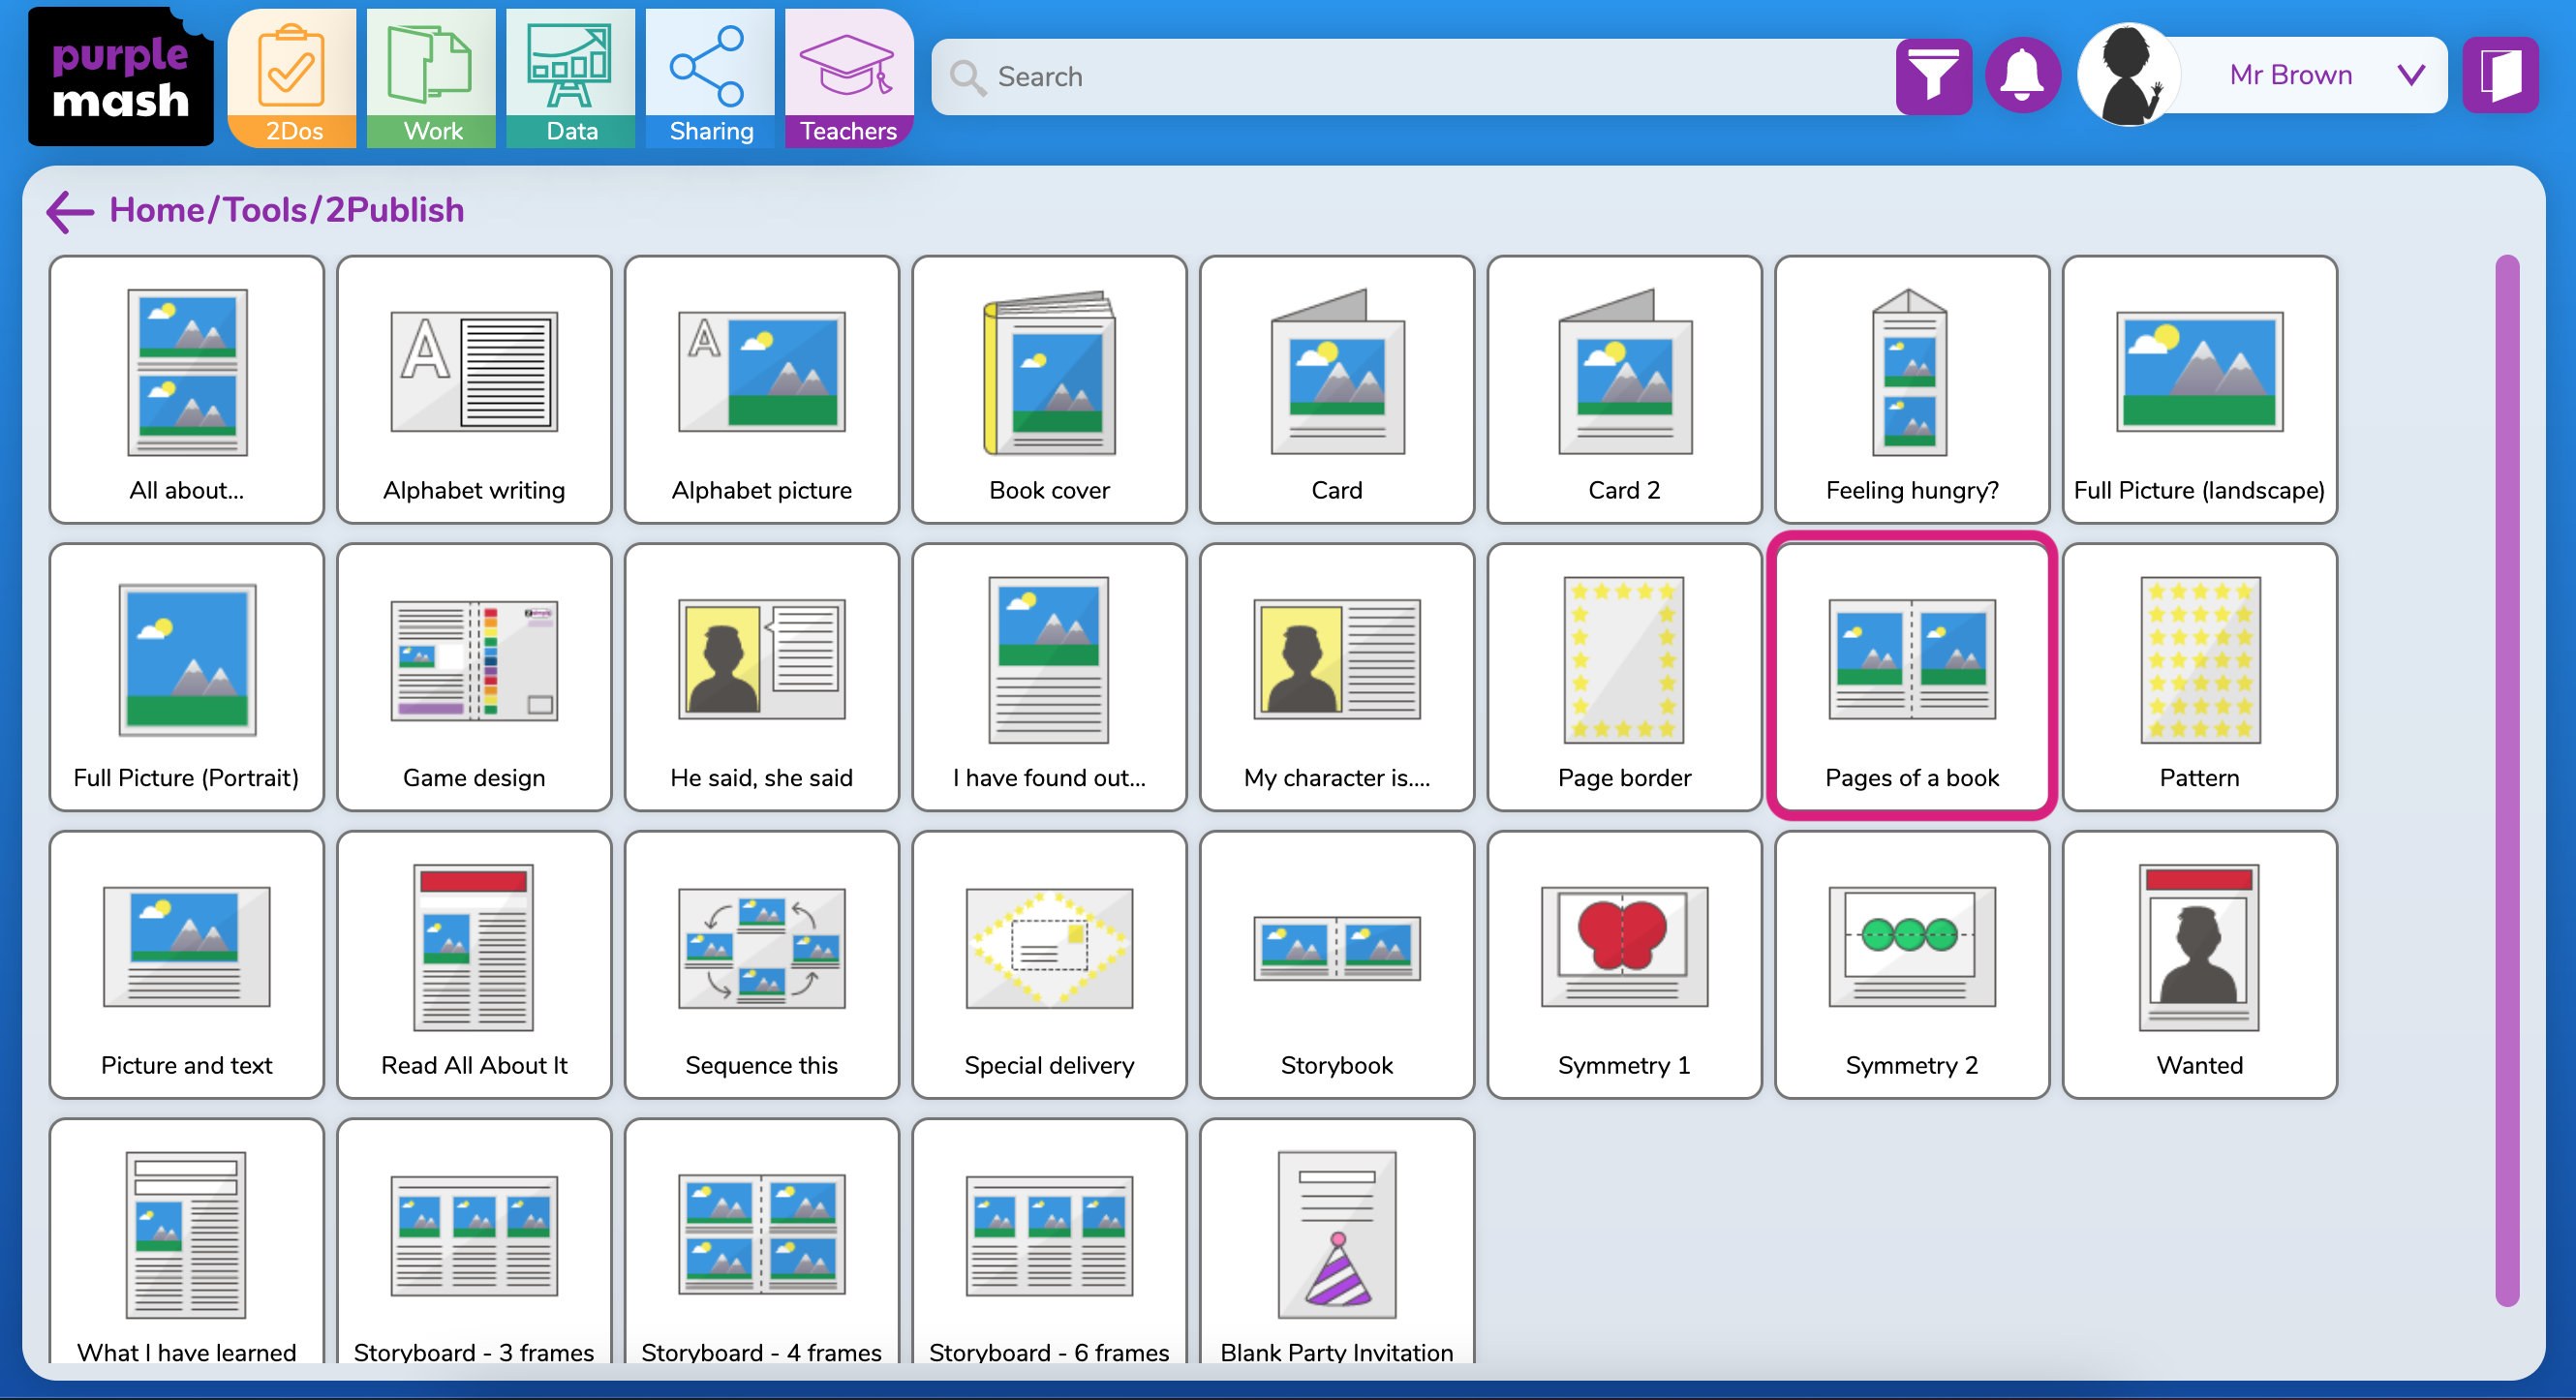
Task: Open the Data tab
Action: tap(571, 78)
